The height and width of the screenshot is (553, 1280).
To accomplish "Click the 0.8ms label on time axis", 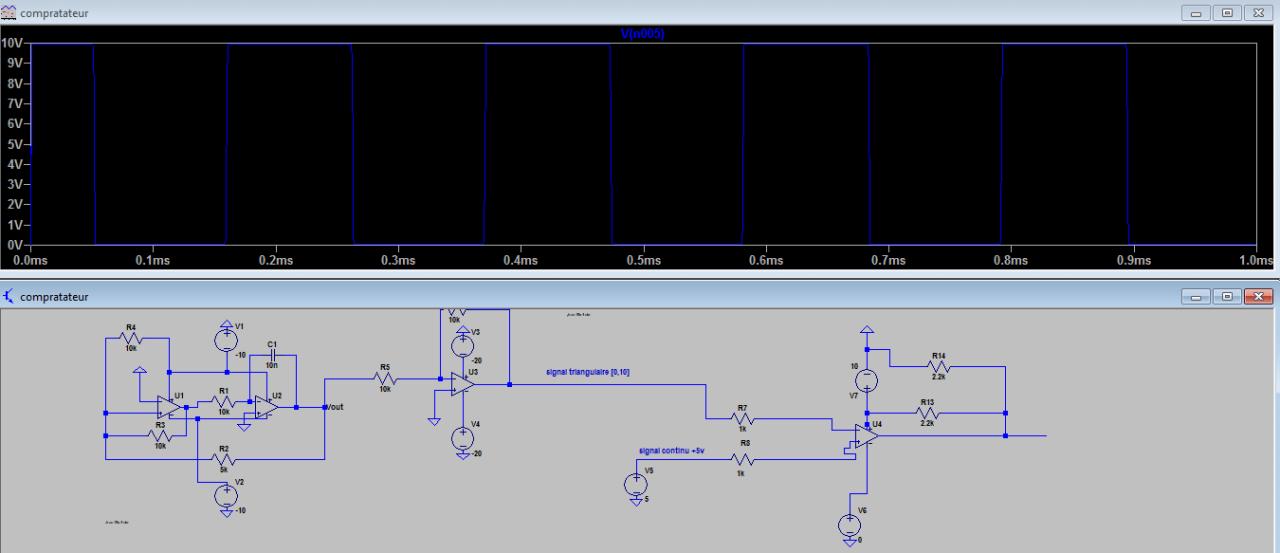I will point(1010,260).
